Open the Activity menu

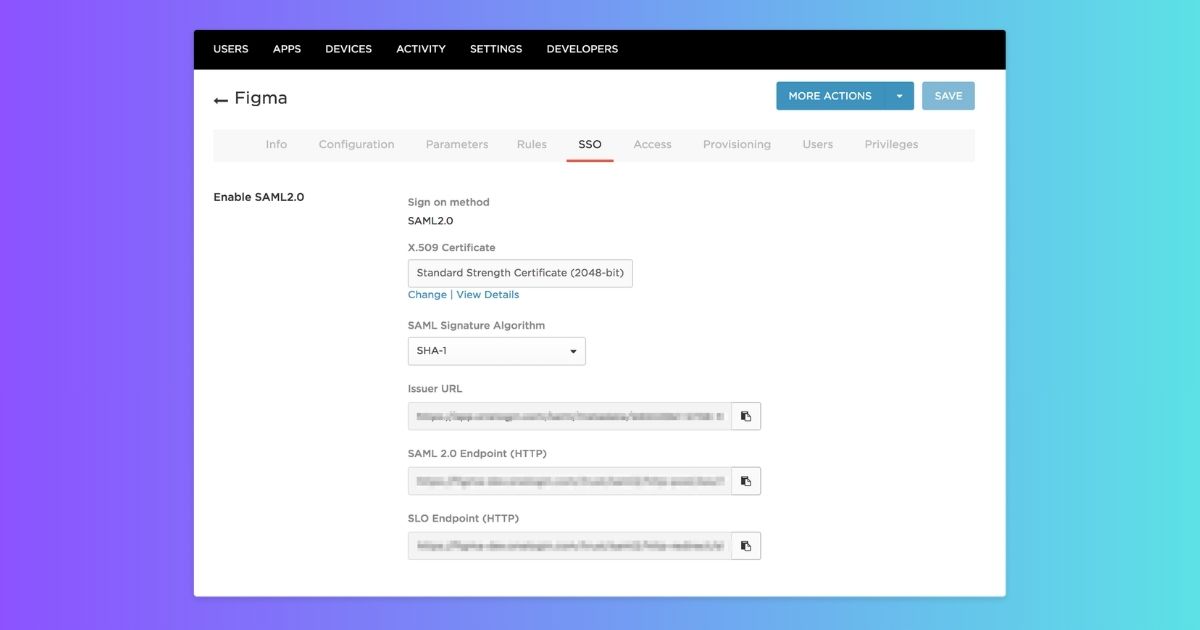click(421, 49)
